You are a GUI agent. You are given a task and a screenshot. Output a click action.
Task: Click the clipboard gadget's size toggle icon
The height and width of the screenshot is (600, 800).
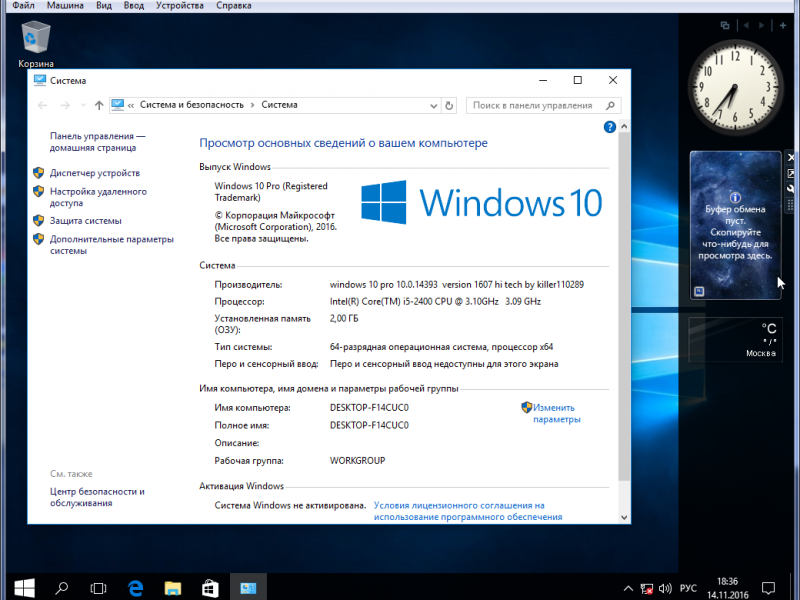[x=790, y=173]
